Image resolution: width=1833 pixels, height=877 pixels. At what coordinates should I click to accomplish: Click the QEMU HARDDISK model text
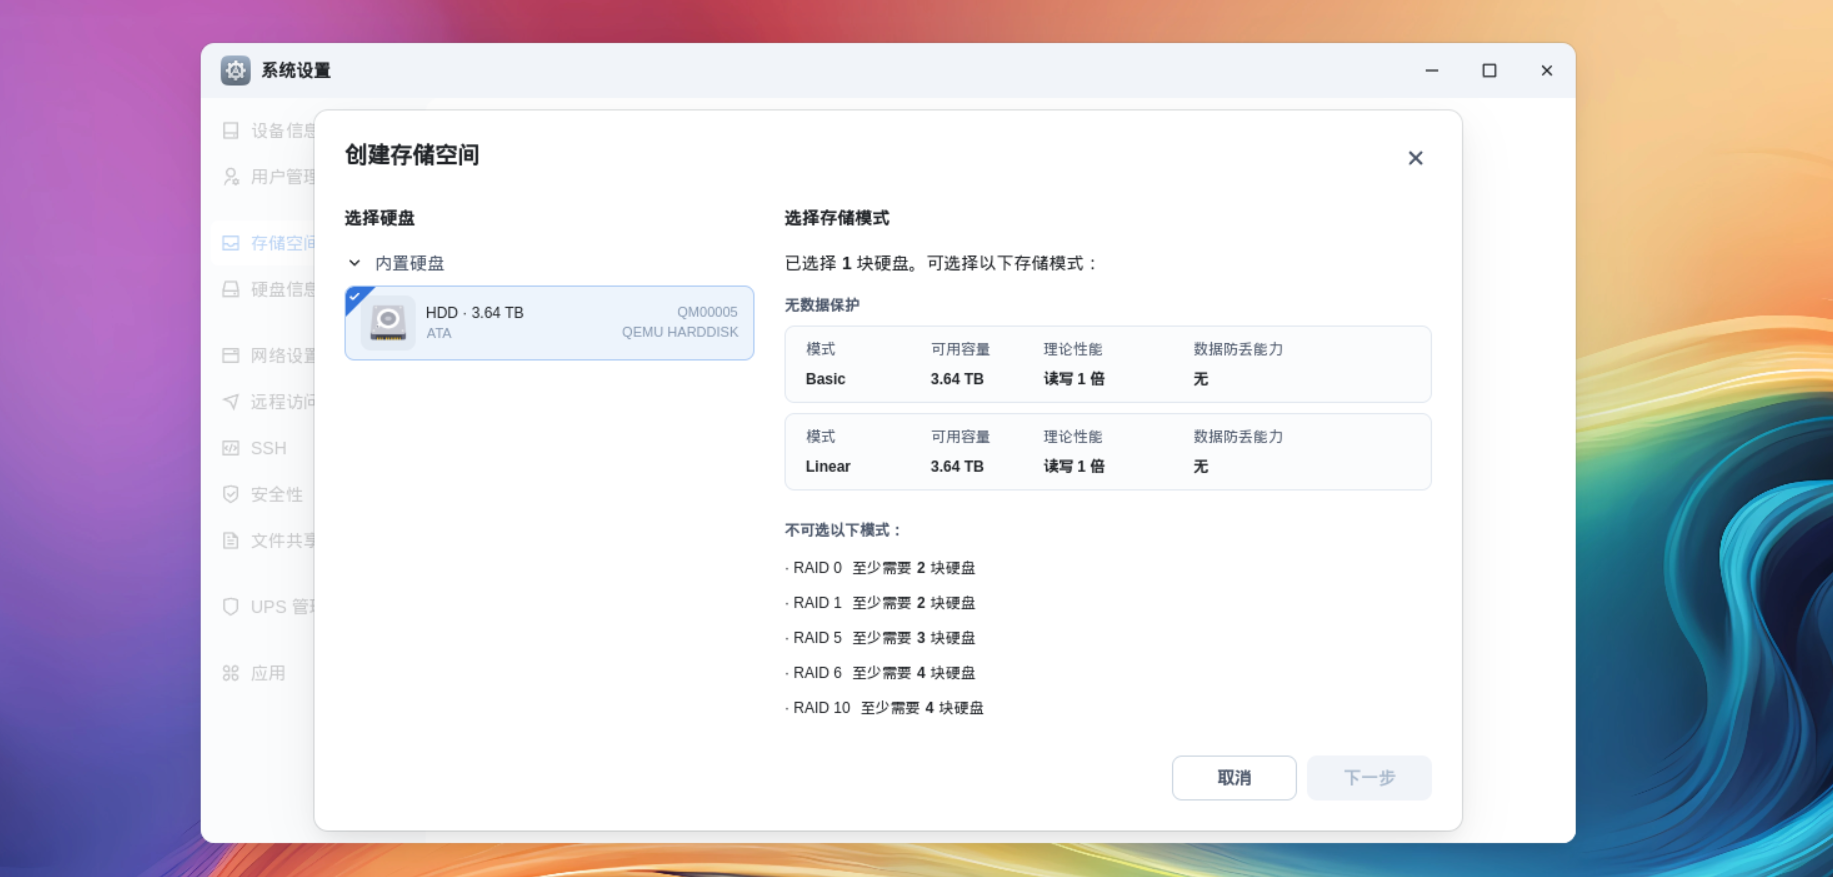pyautogui.click(x=680, y=332)
